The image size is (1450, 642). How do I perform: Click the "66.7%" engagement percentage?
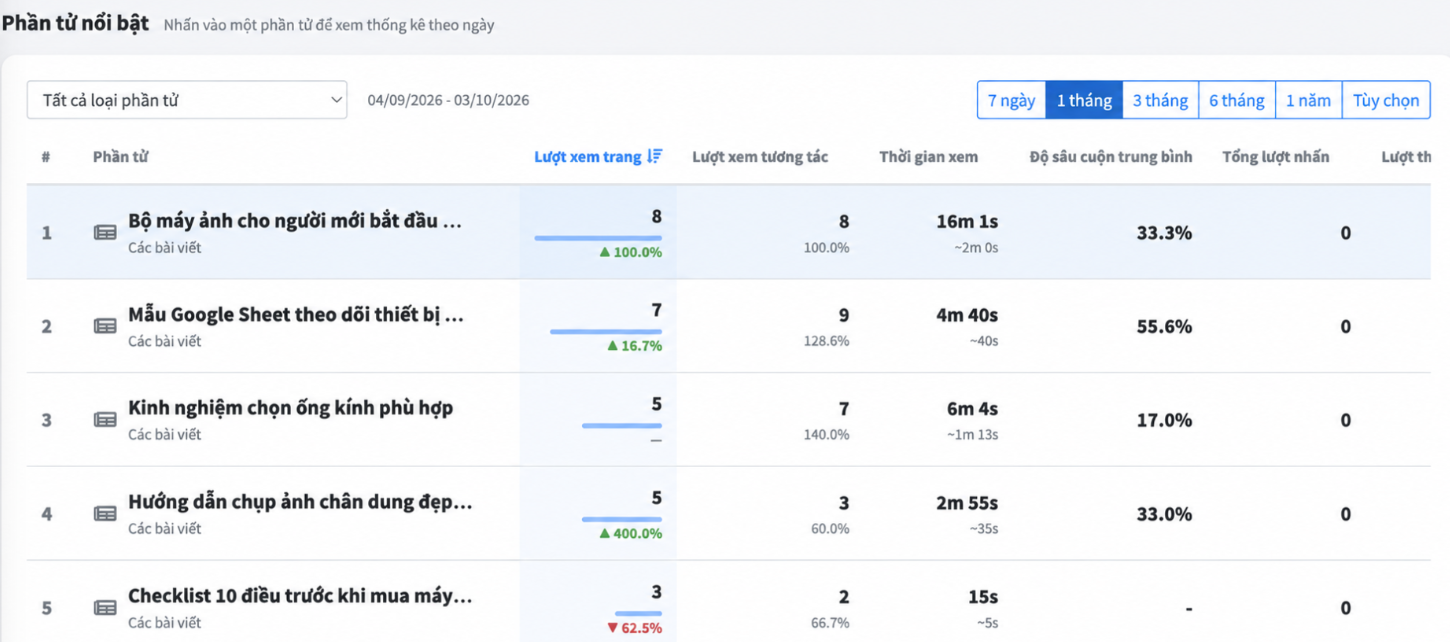[830, 623]
